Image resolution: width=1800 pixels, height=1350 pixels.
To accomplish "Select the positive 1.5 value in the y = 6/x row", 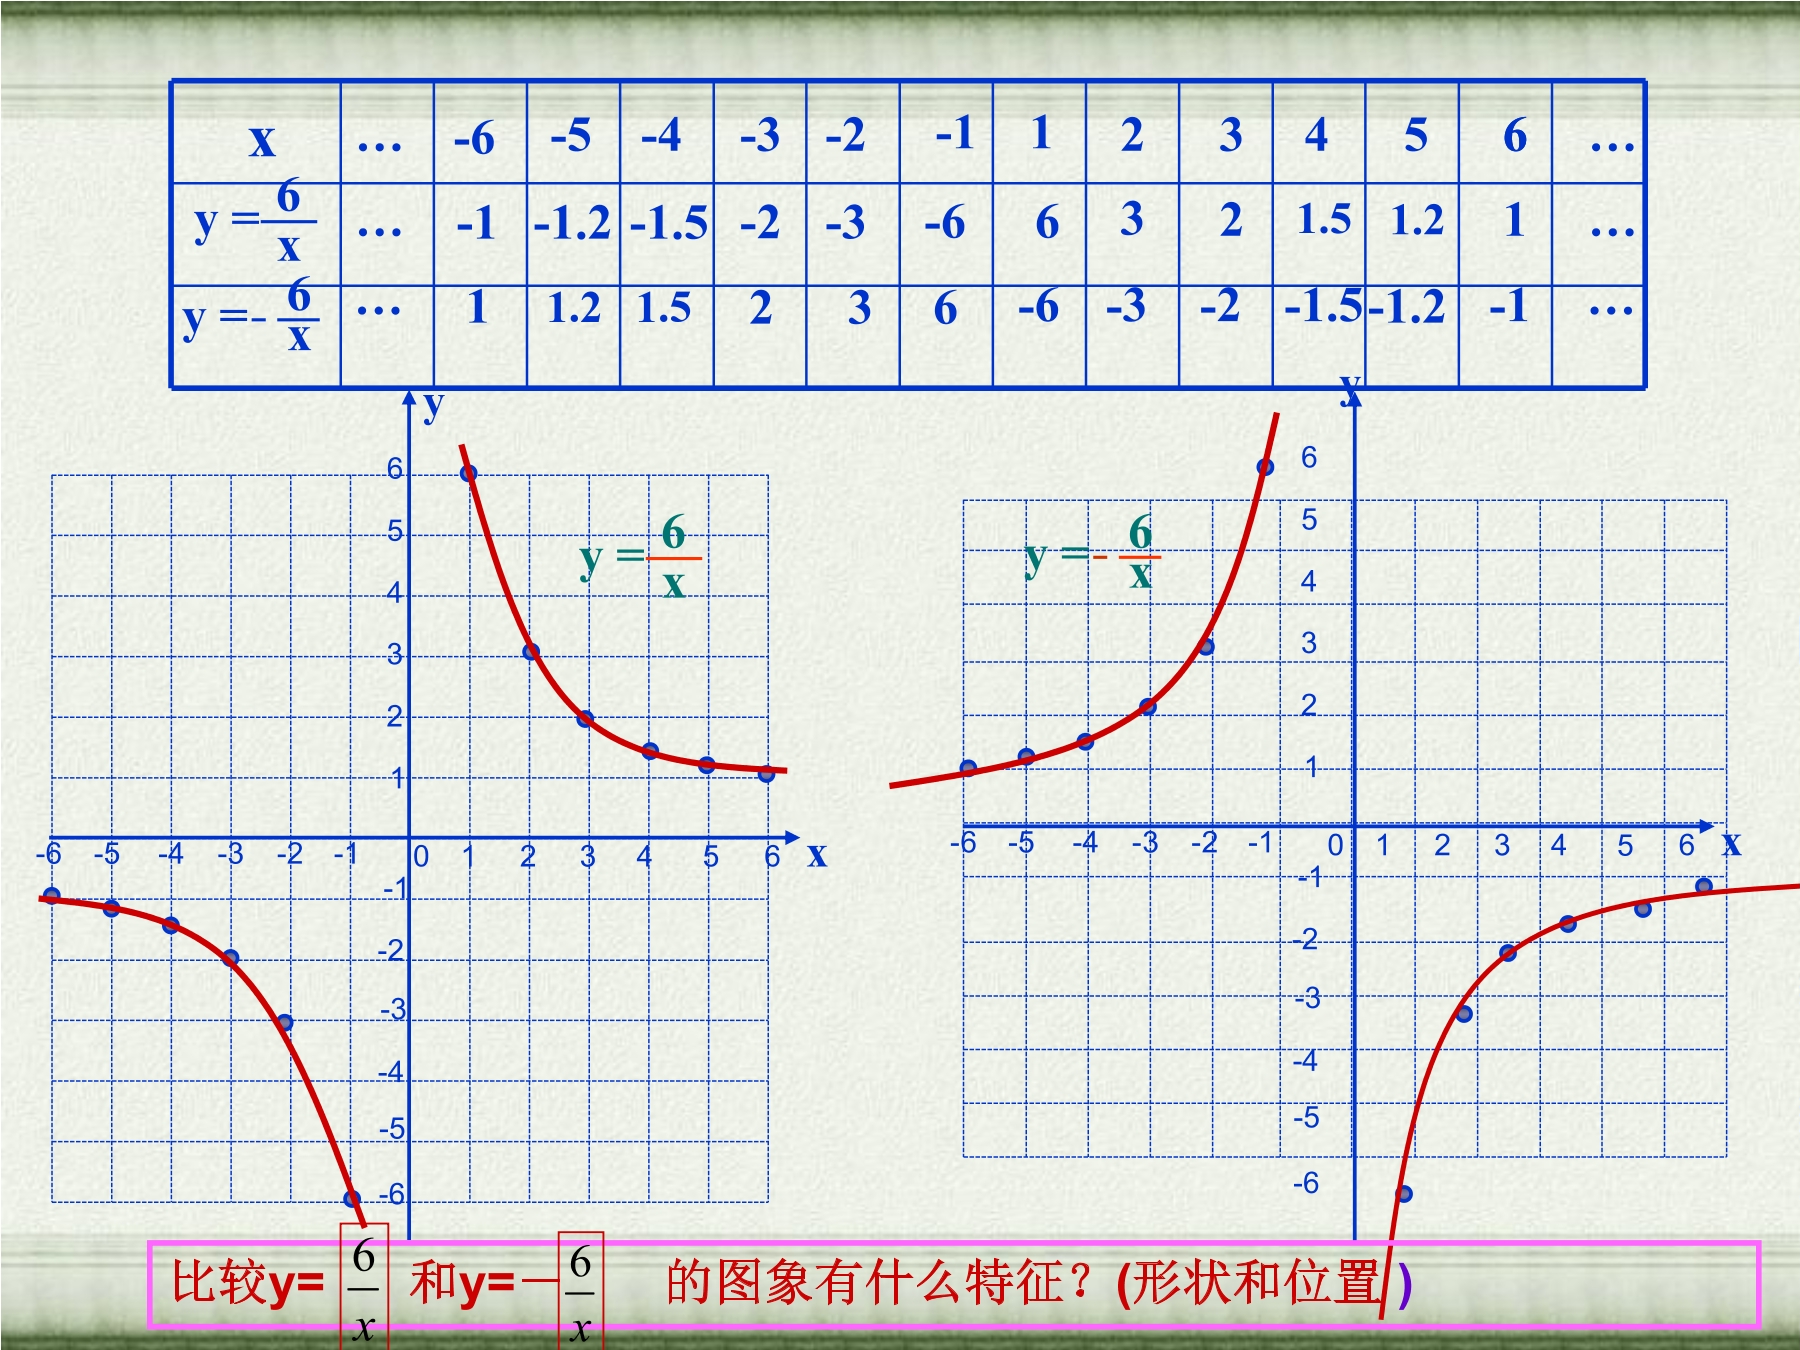I will point(1324,219).
